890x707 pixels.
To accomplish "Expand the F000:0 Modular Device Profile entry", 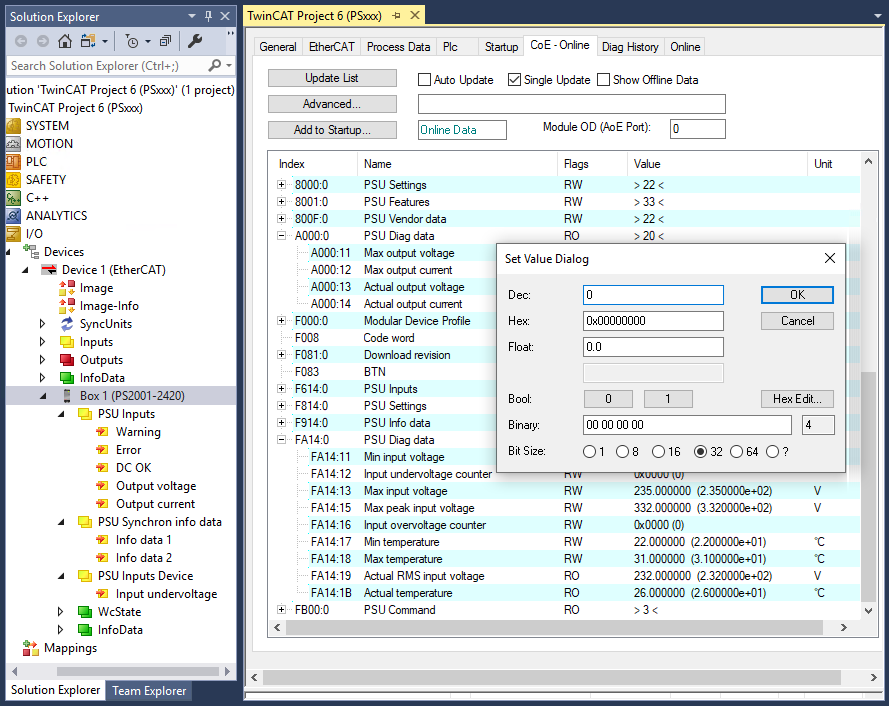I will 282,321.
